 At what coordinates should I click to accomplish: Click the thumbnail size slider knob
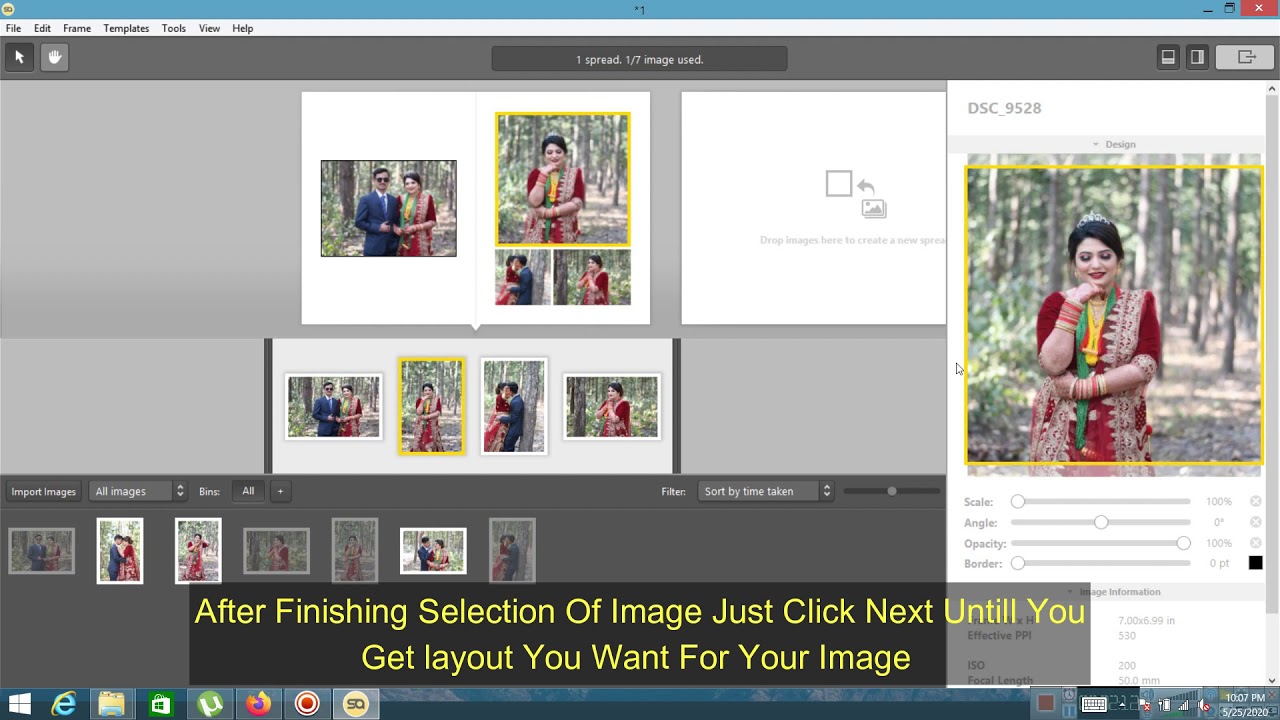[x=892, y=491]
